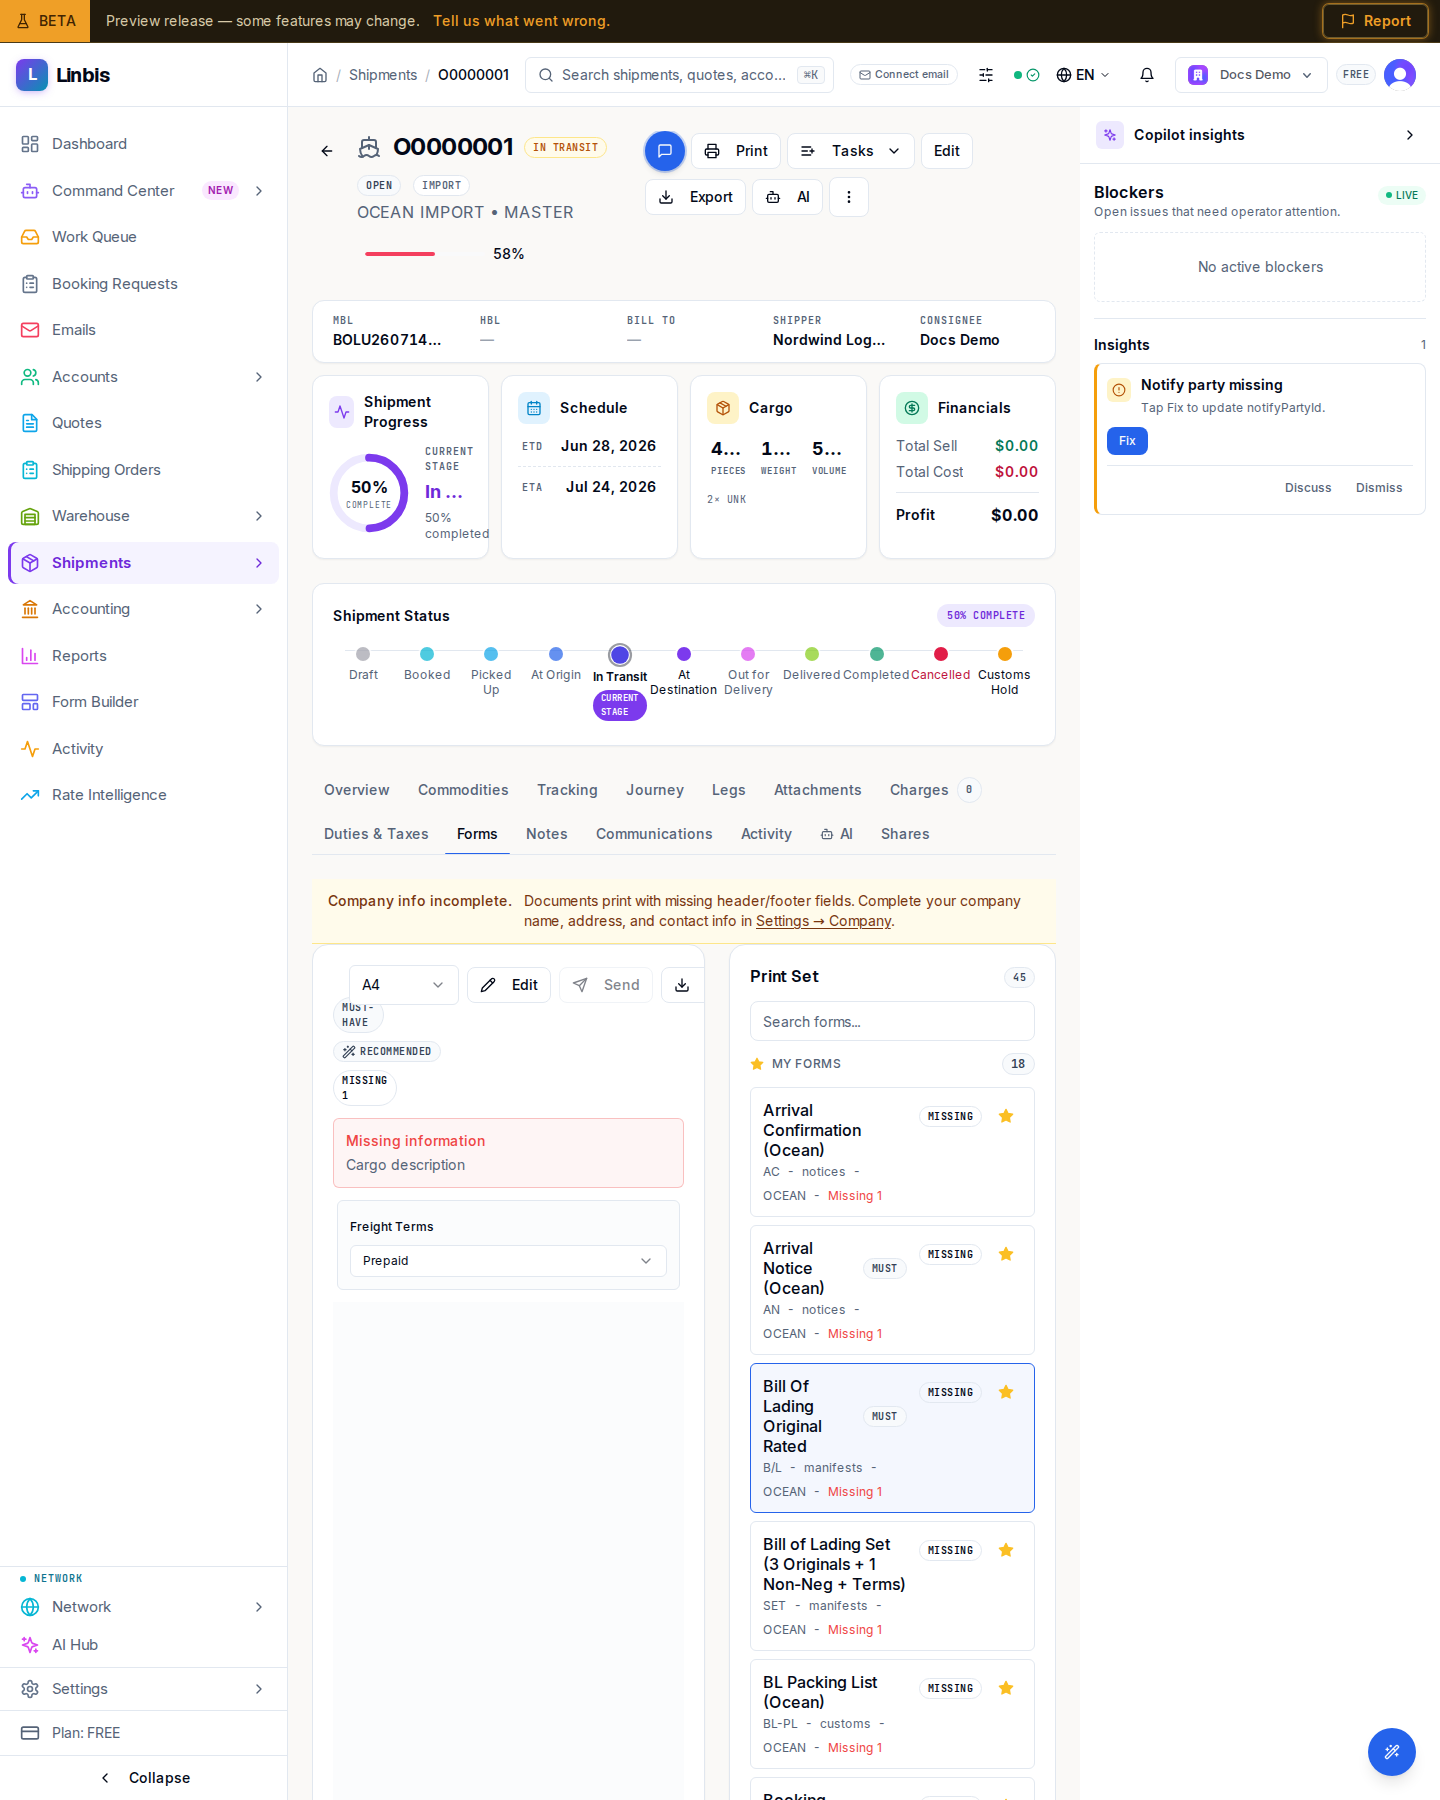
Task: Expand the Command Center submenu
Action: pos(259,191)
